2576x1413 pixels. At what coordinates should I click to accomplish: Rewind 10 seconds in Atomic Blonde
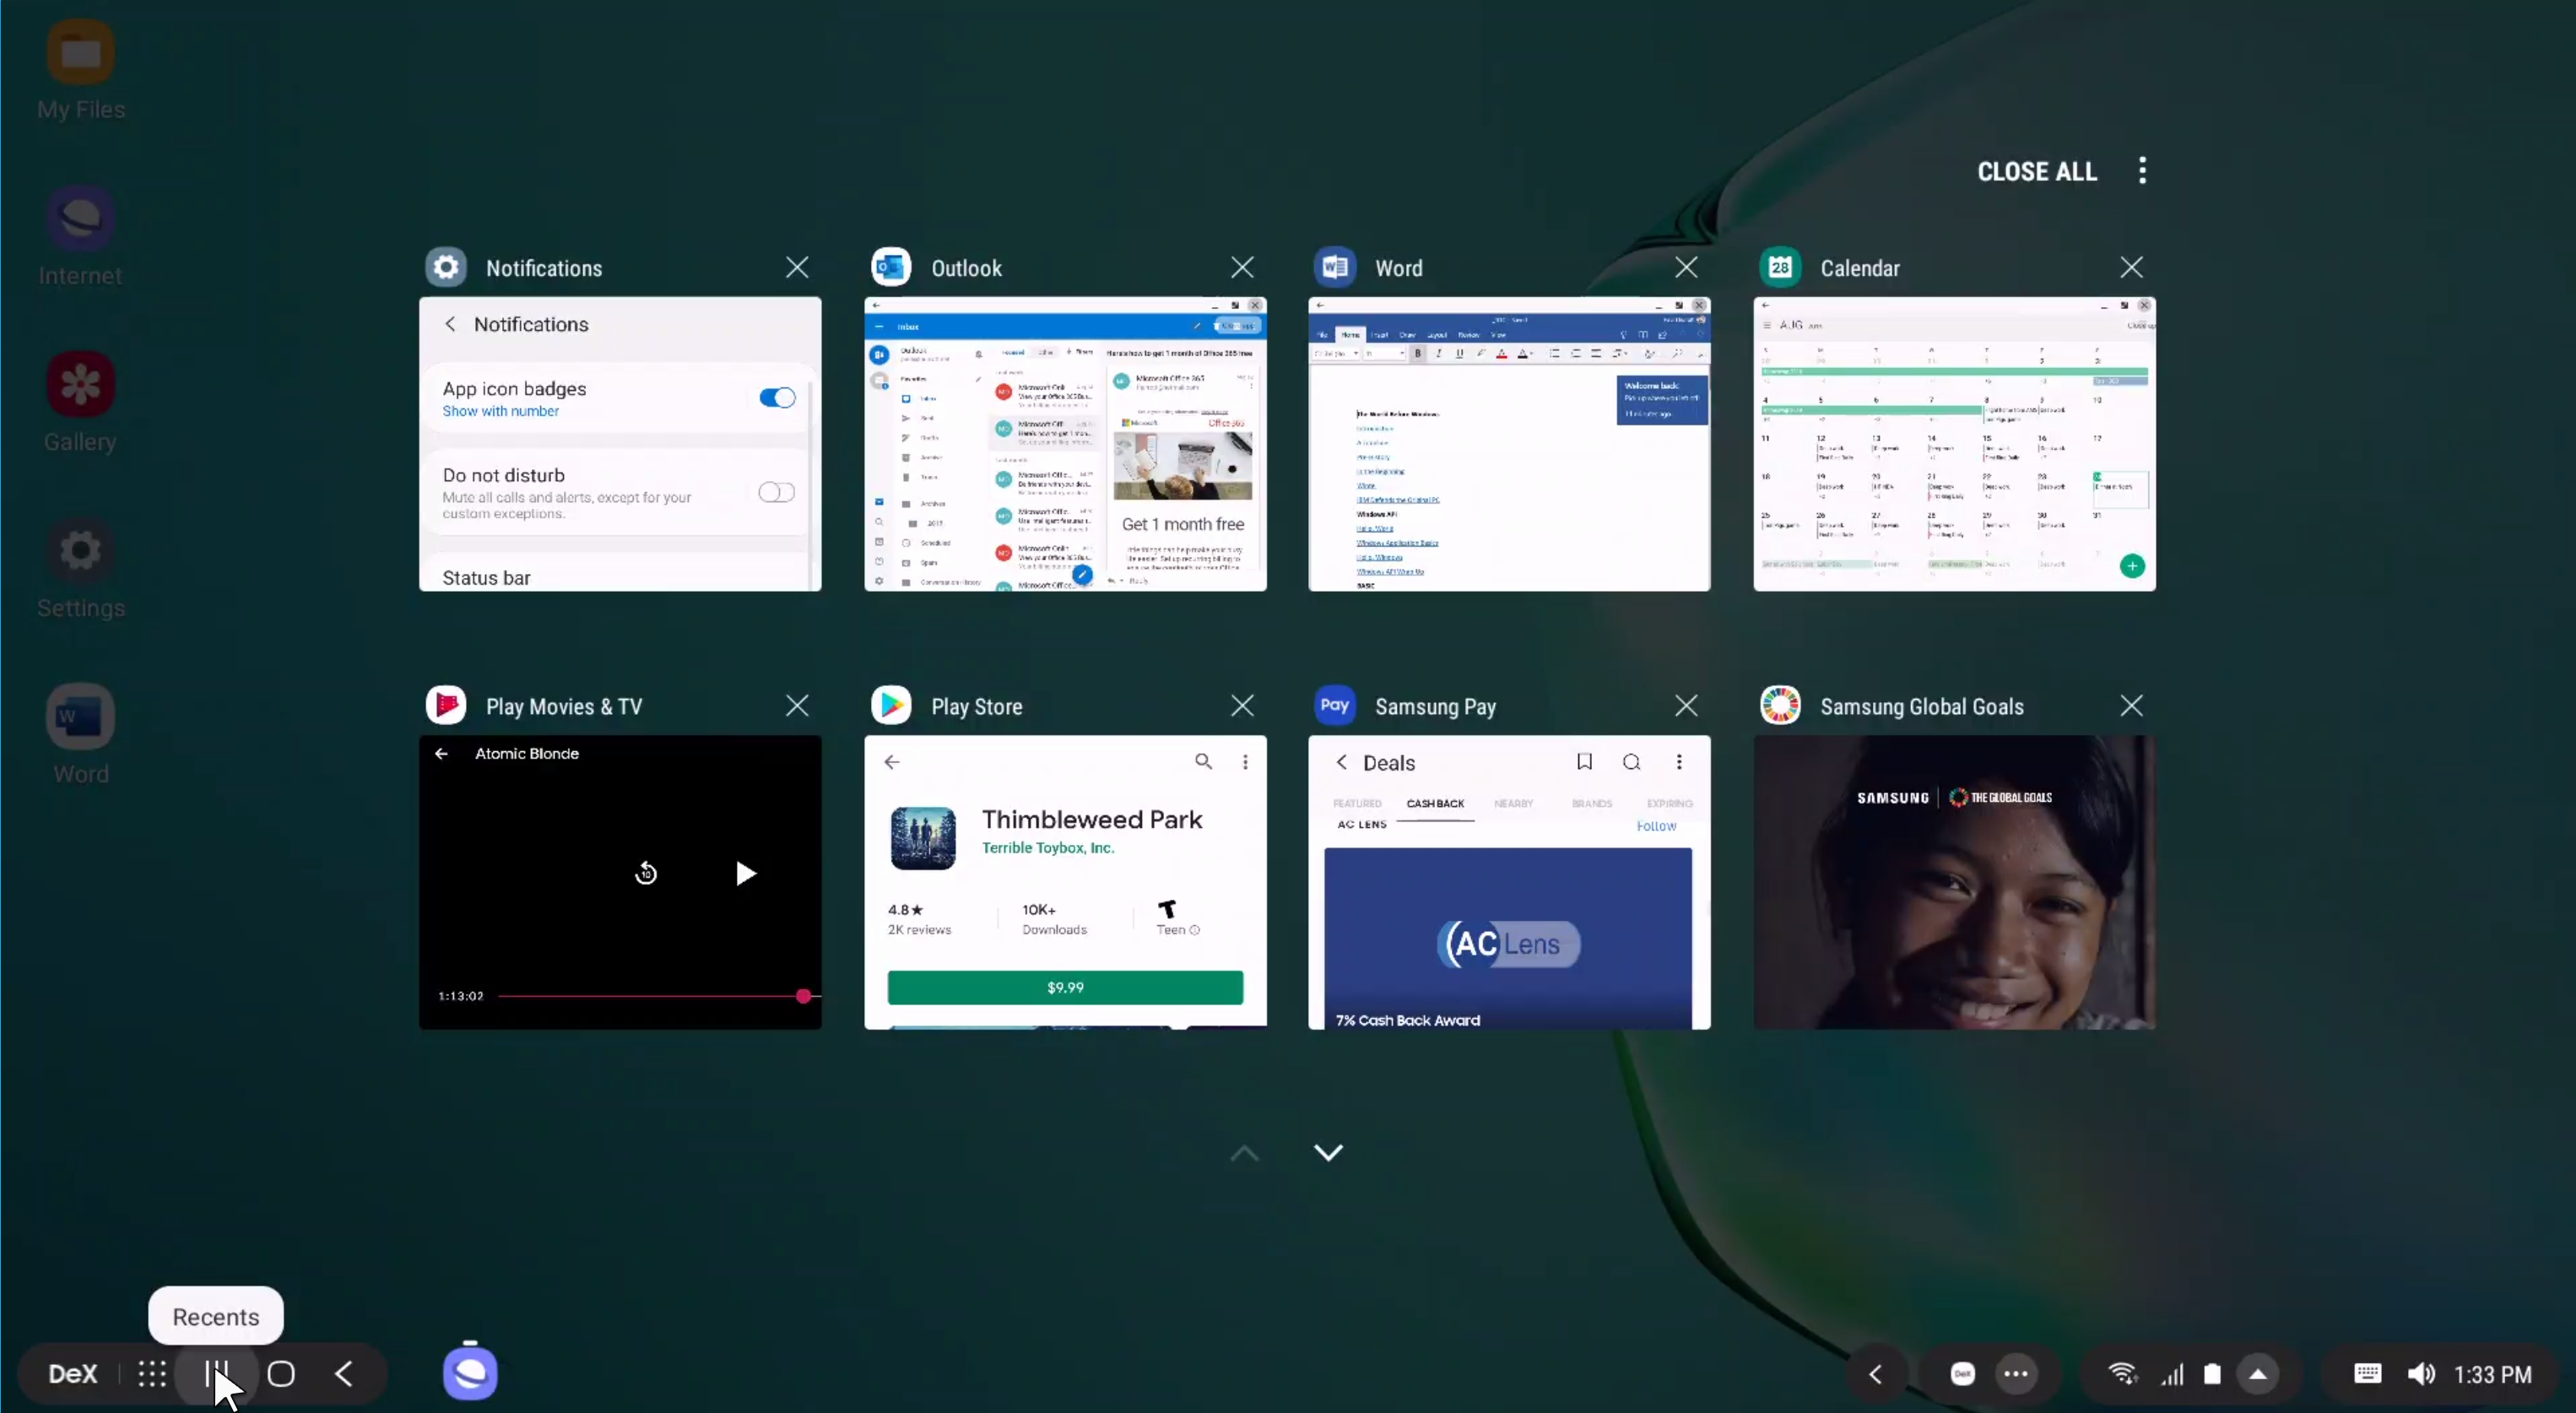[646, 873]
